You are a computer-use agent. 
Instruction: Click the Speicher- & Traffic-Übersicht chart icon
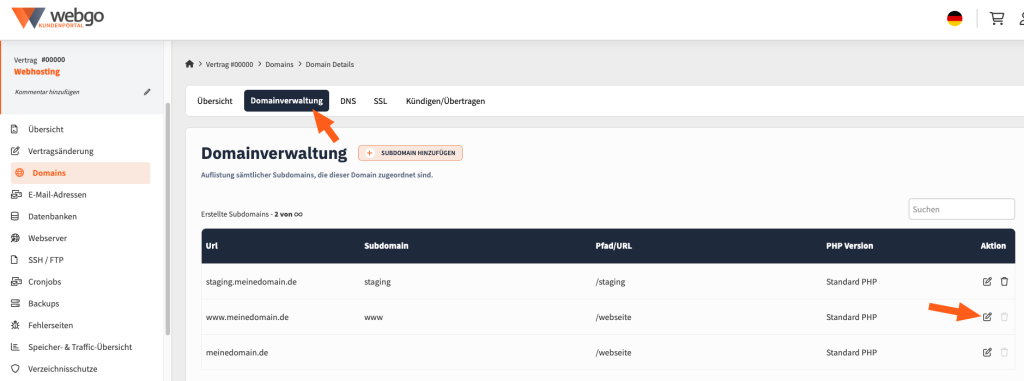tap(15, 347)
